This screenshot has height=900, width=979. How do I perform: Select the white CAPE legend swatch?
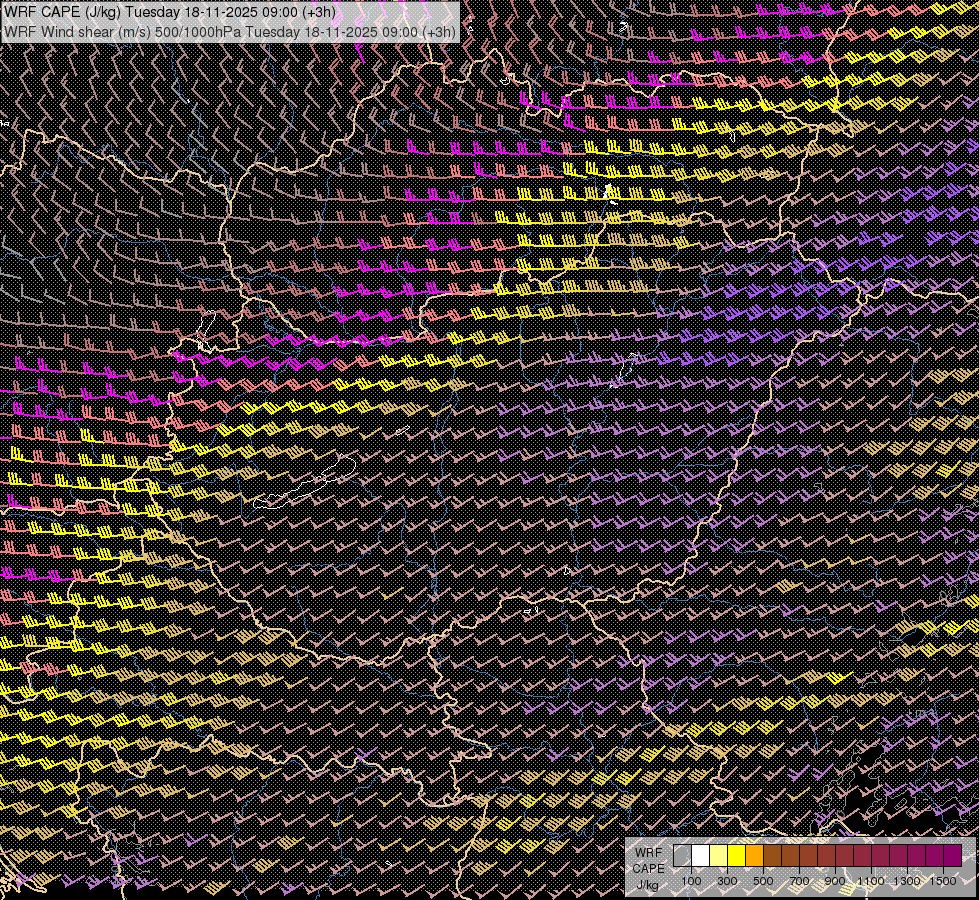(x=700, y=856)
